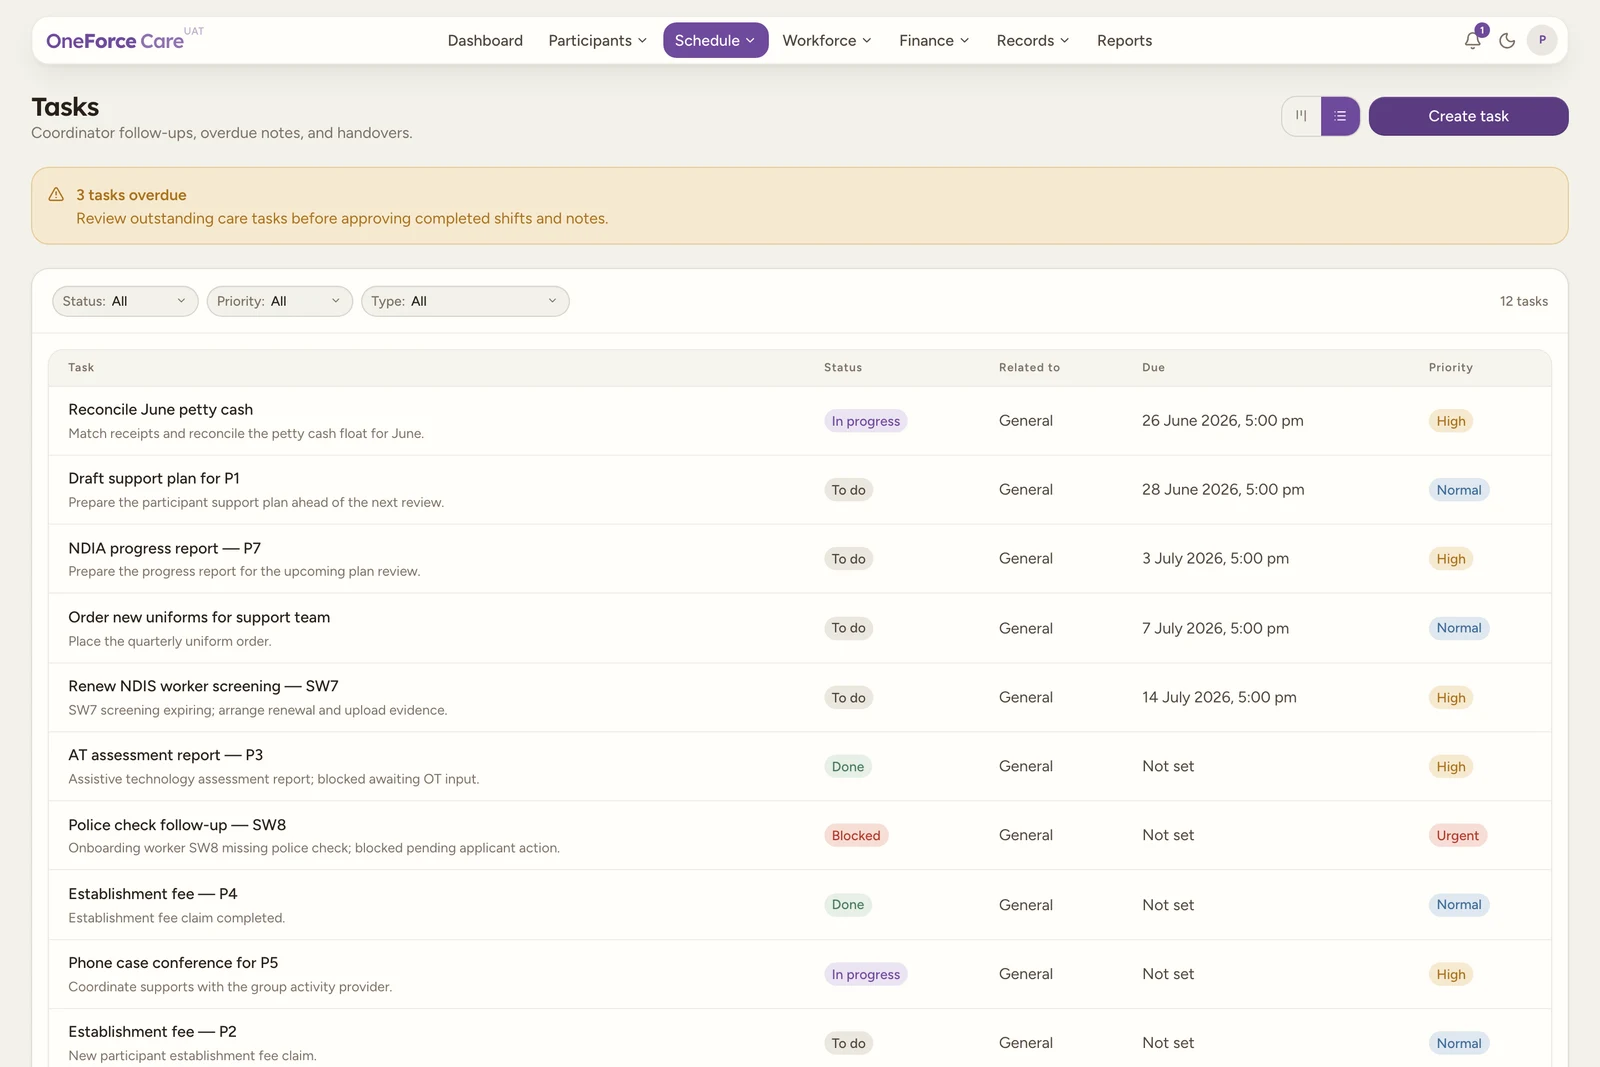1600x1067 pixels.
Task: Open the Priority filter dropdown
Action: pyautogui.click(x=279, y=301)
